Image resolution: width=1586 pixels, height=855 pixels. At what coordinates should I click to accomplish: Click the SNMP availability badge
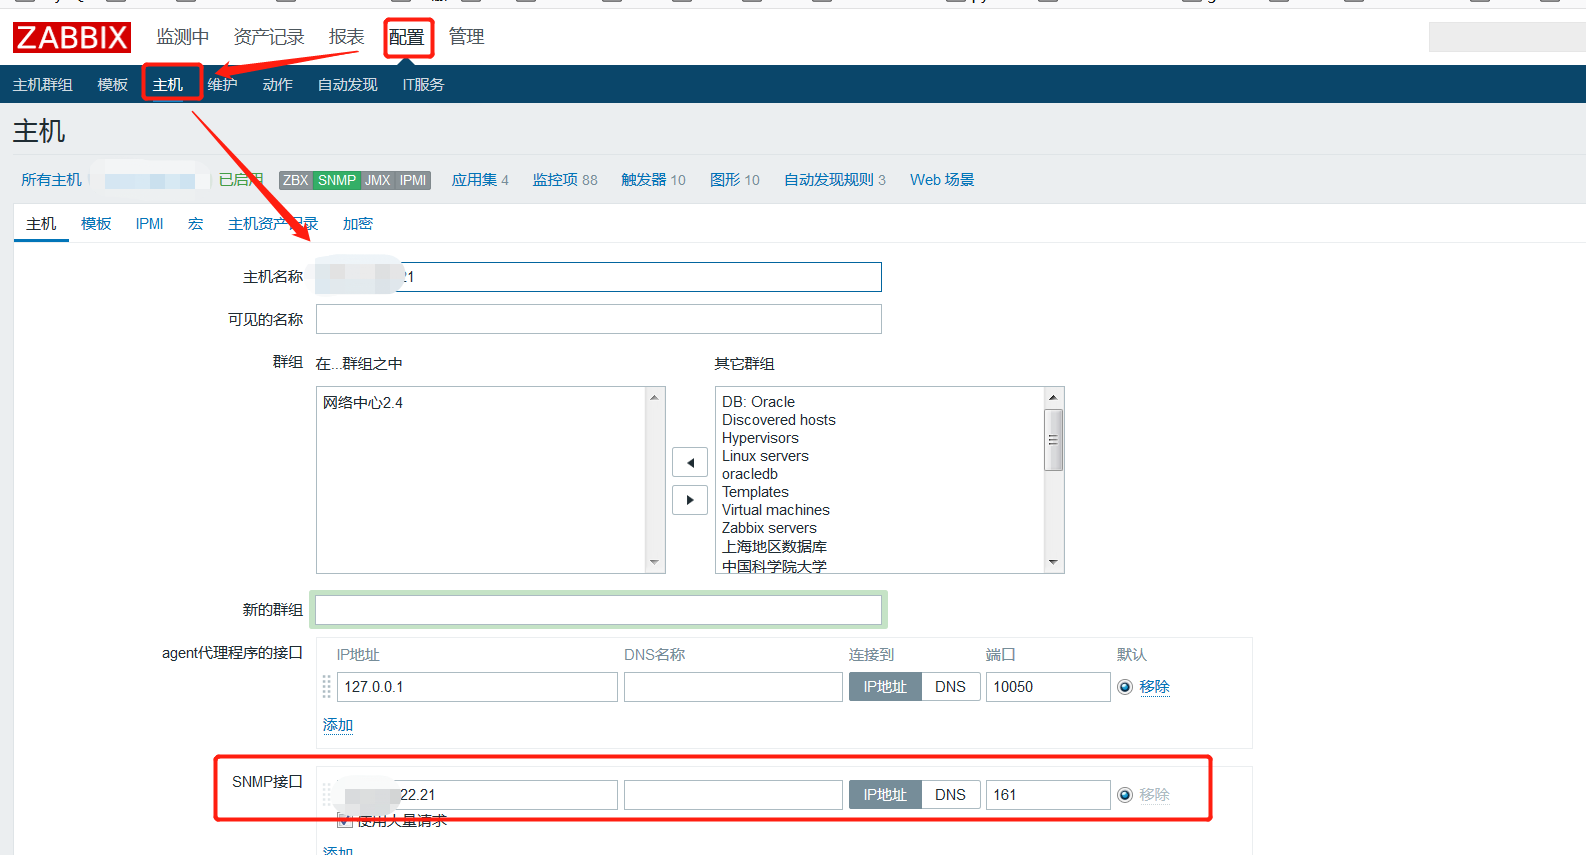click(337, 180)
